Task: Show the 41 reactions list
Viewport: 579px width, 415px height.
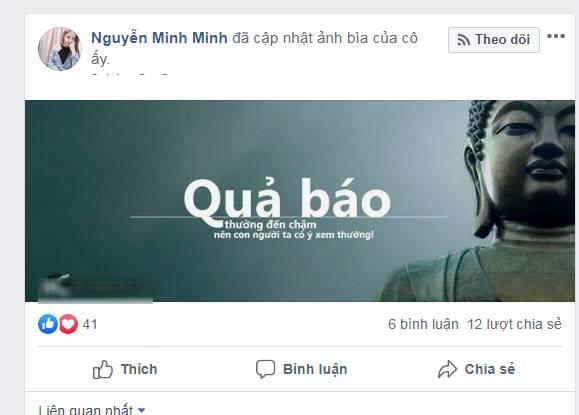Action: tap(90, 324)
